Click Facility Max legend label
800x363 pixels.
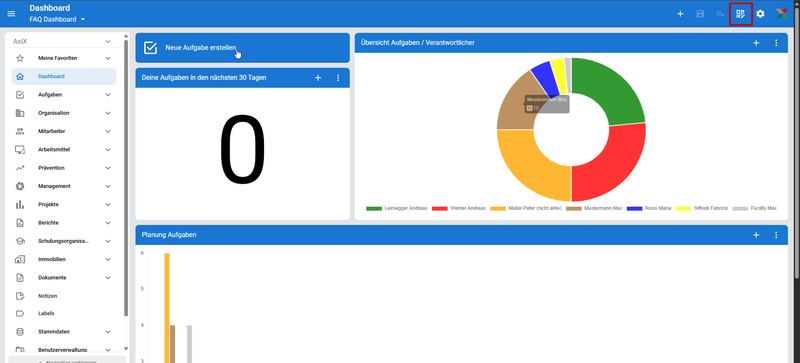coord(763,208)
